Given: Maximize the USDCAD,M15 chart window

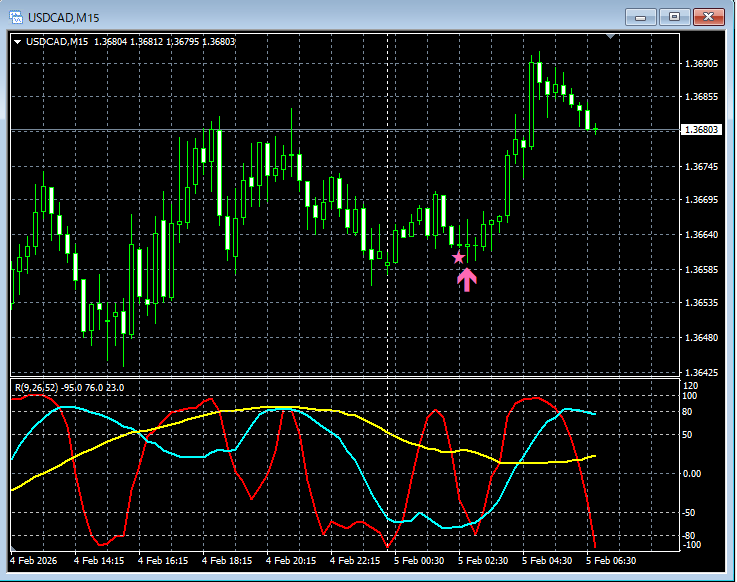Looking at the screenshot, I should coord(675,17).
